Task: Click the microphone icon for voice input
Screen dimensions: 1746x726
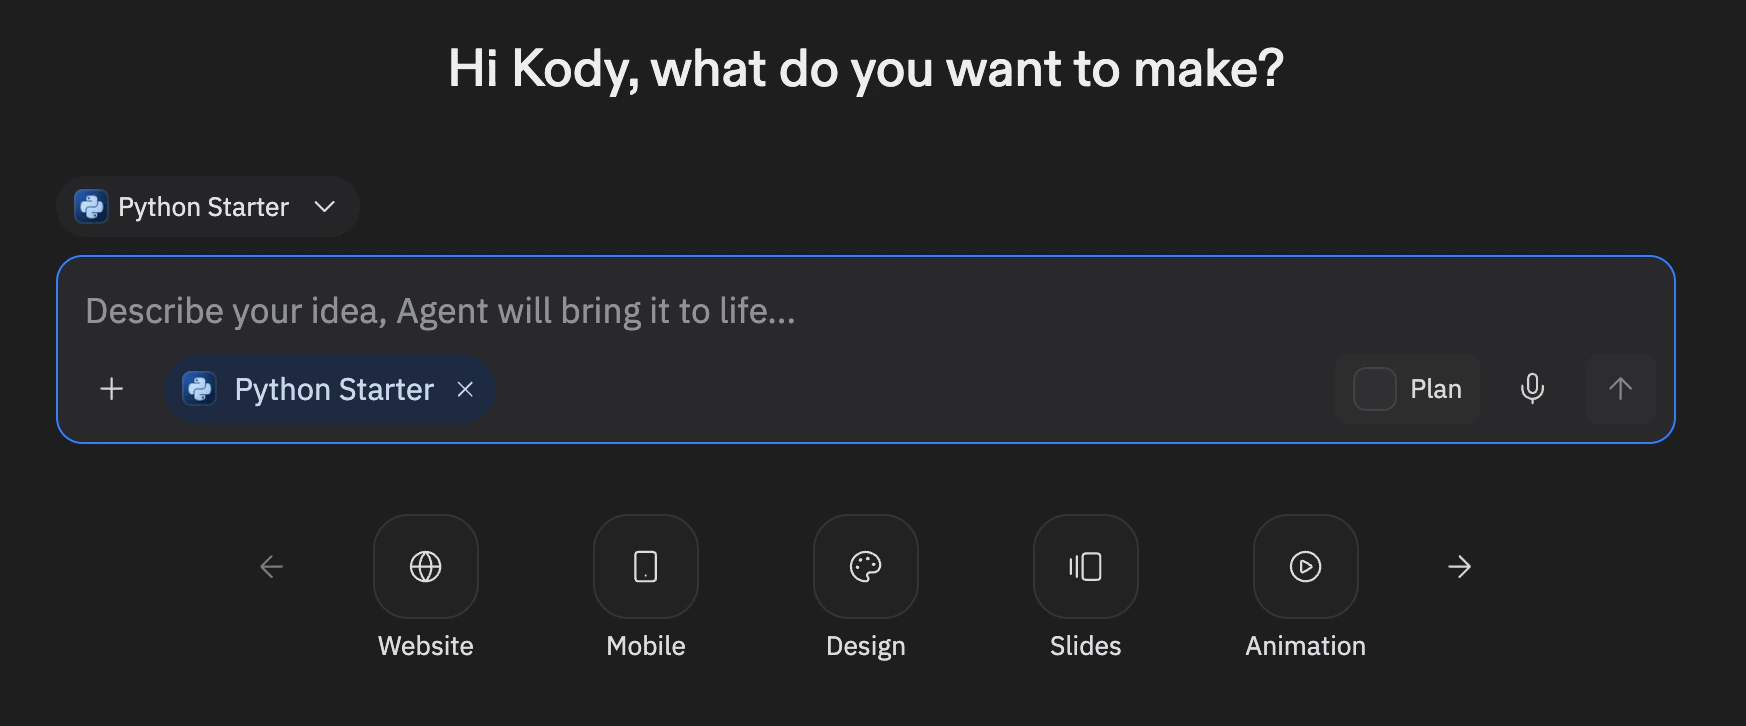Action: pyautogui.click(x=1532, y=389)
